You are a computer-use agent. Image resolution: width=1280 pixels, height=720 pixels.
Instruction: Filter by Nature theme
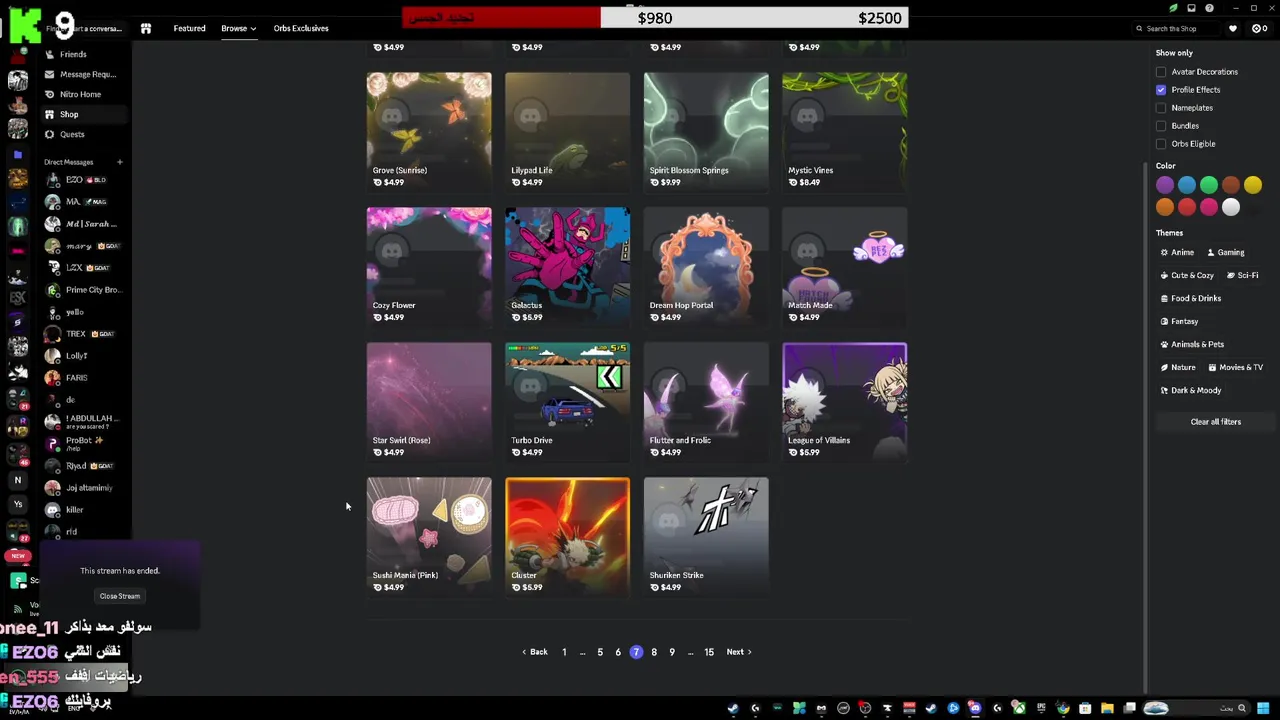[x=1178, y=368]
